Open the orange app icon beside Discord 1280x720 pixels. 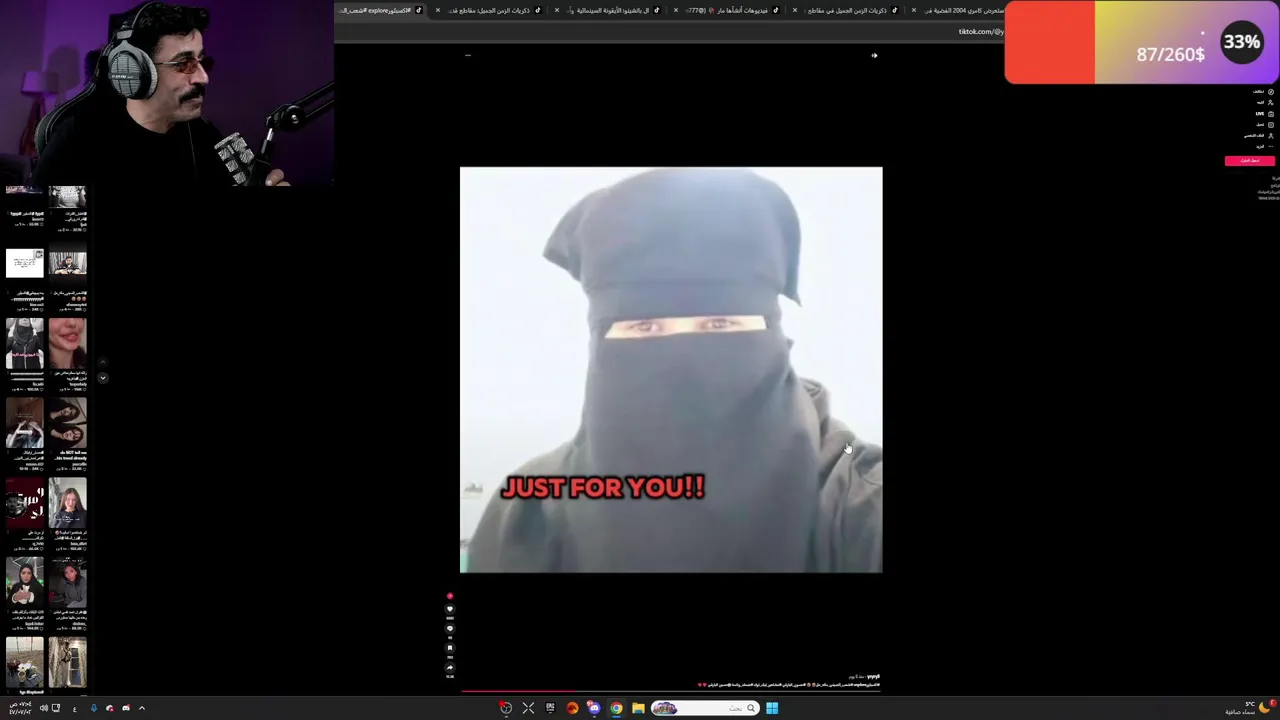point(572,708)
